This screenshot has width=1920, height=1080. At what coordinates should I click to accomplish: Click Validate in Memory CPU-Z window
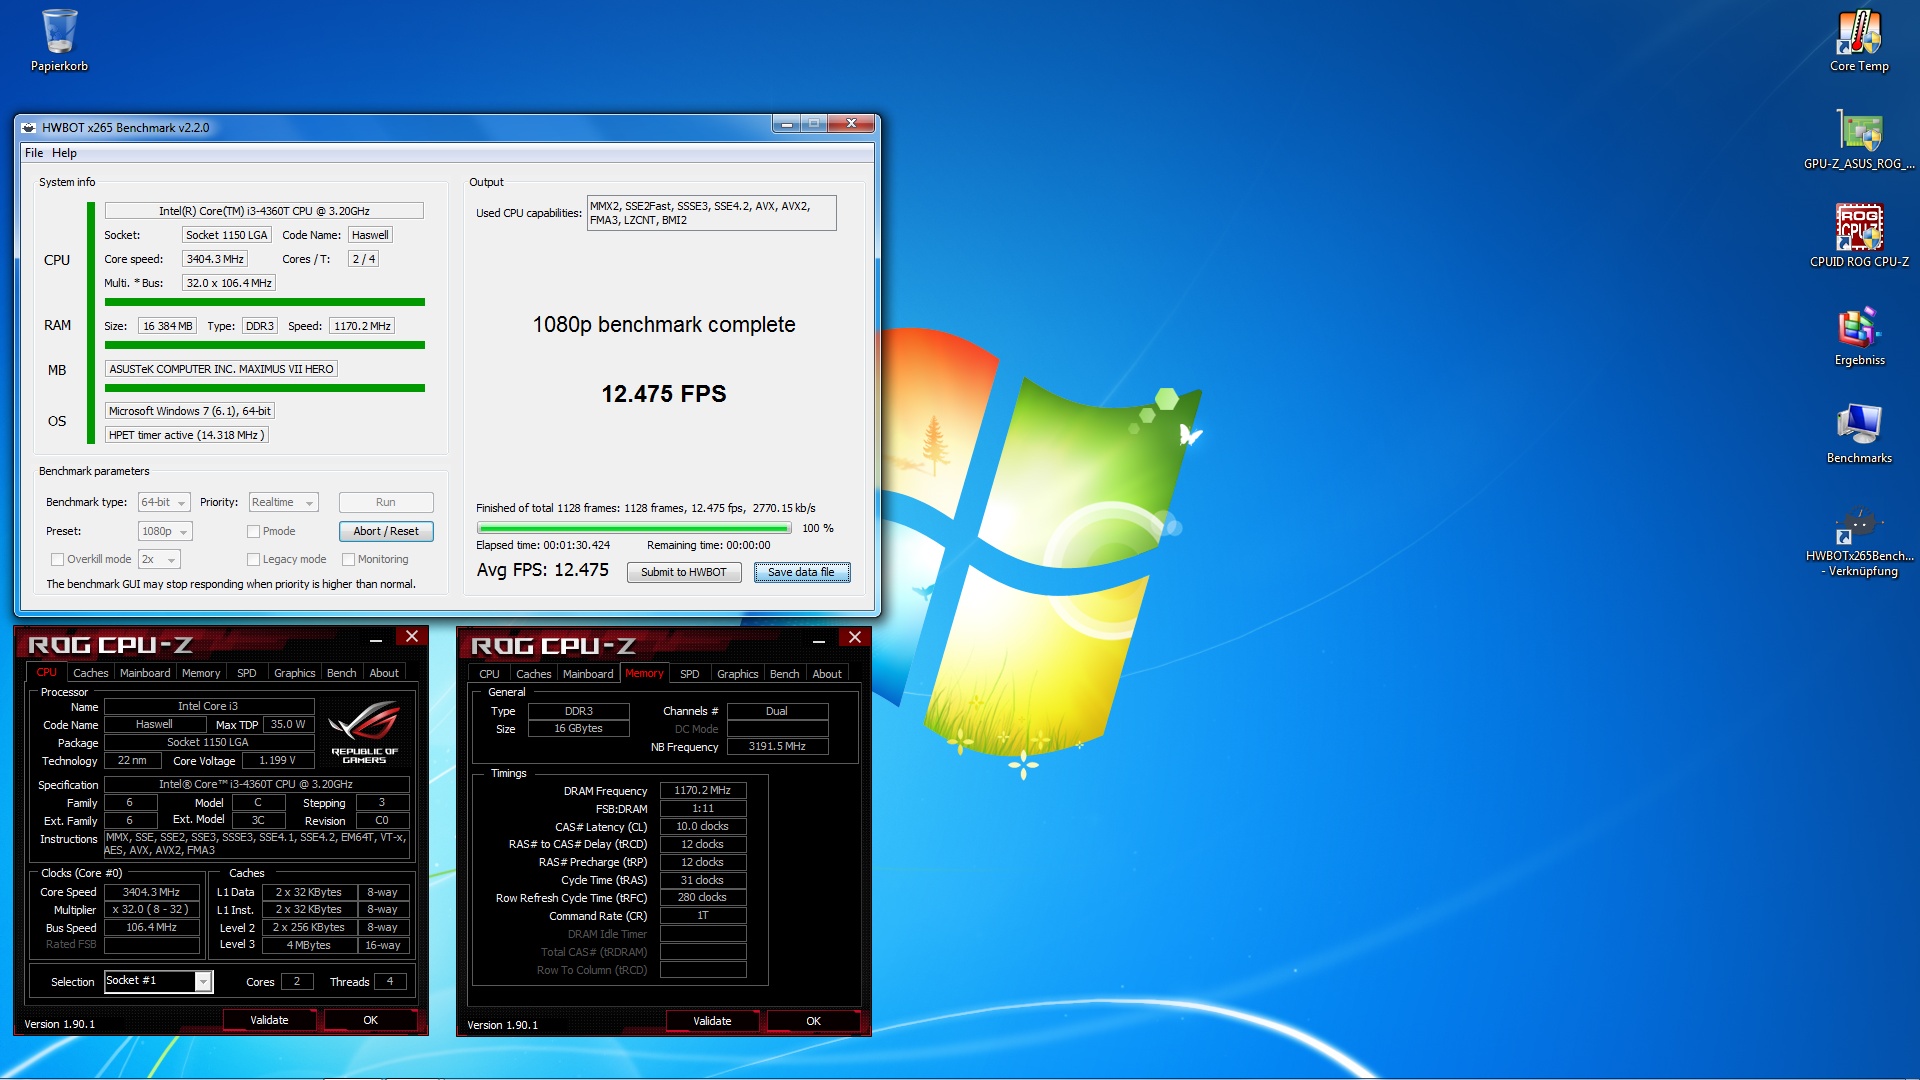tap(712, 1021)
